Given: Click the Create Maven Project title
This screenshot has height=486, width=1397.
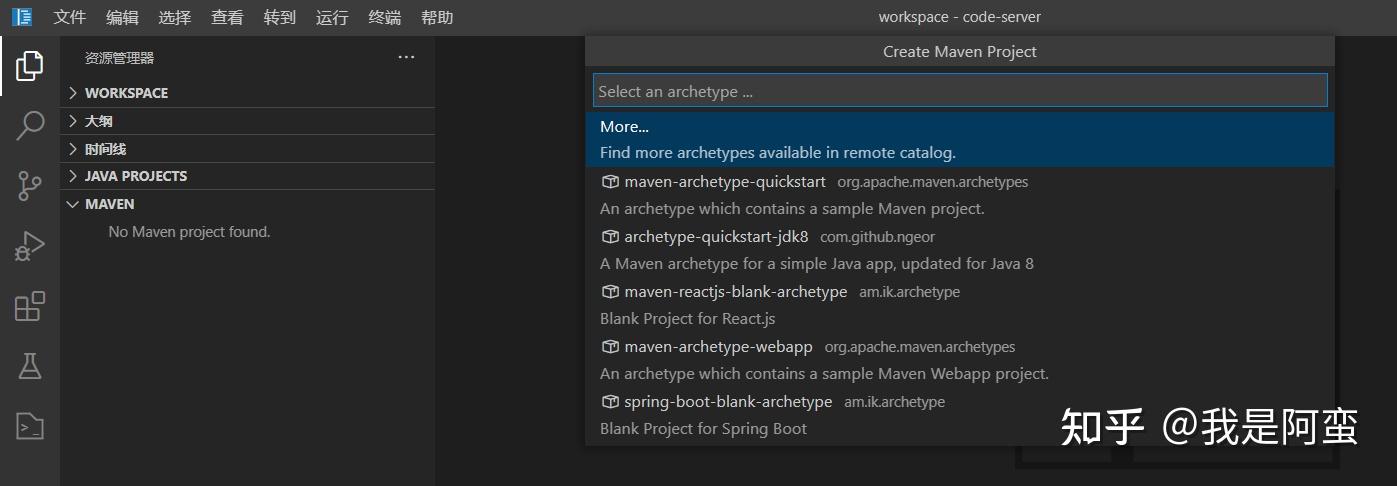Looking at the screenshot, I should tap(960, 52).
